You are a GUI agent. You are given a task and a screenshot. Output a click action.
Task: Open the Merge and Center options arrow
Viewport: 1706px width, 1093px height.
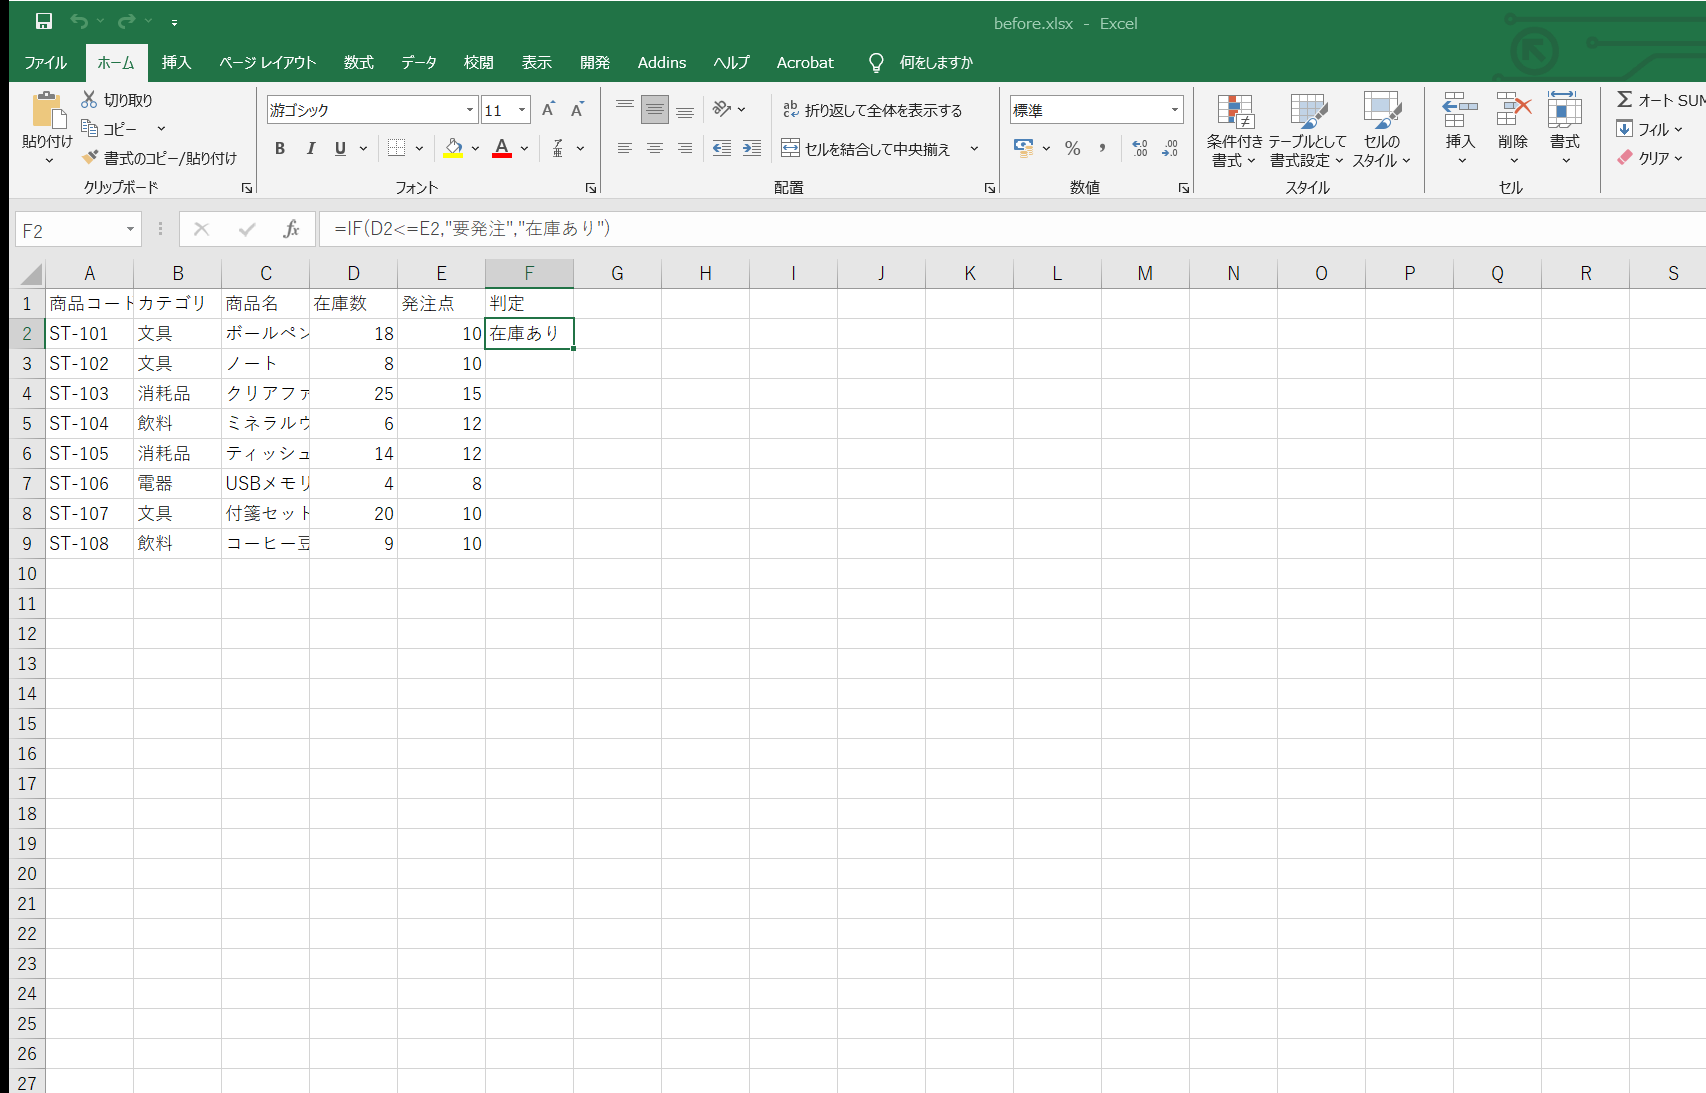click(x=974, y=149)
